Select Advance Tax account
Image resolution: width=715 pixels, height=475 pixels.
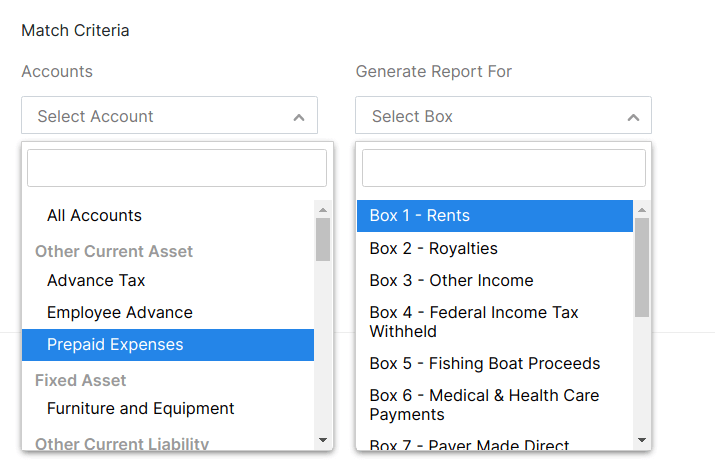[x=96, y=280]
